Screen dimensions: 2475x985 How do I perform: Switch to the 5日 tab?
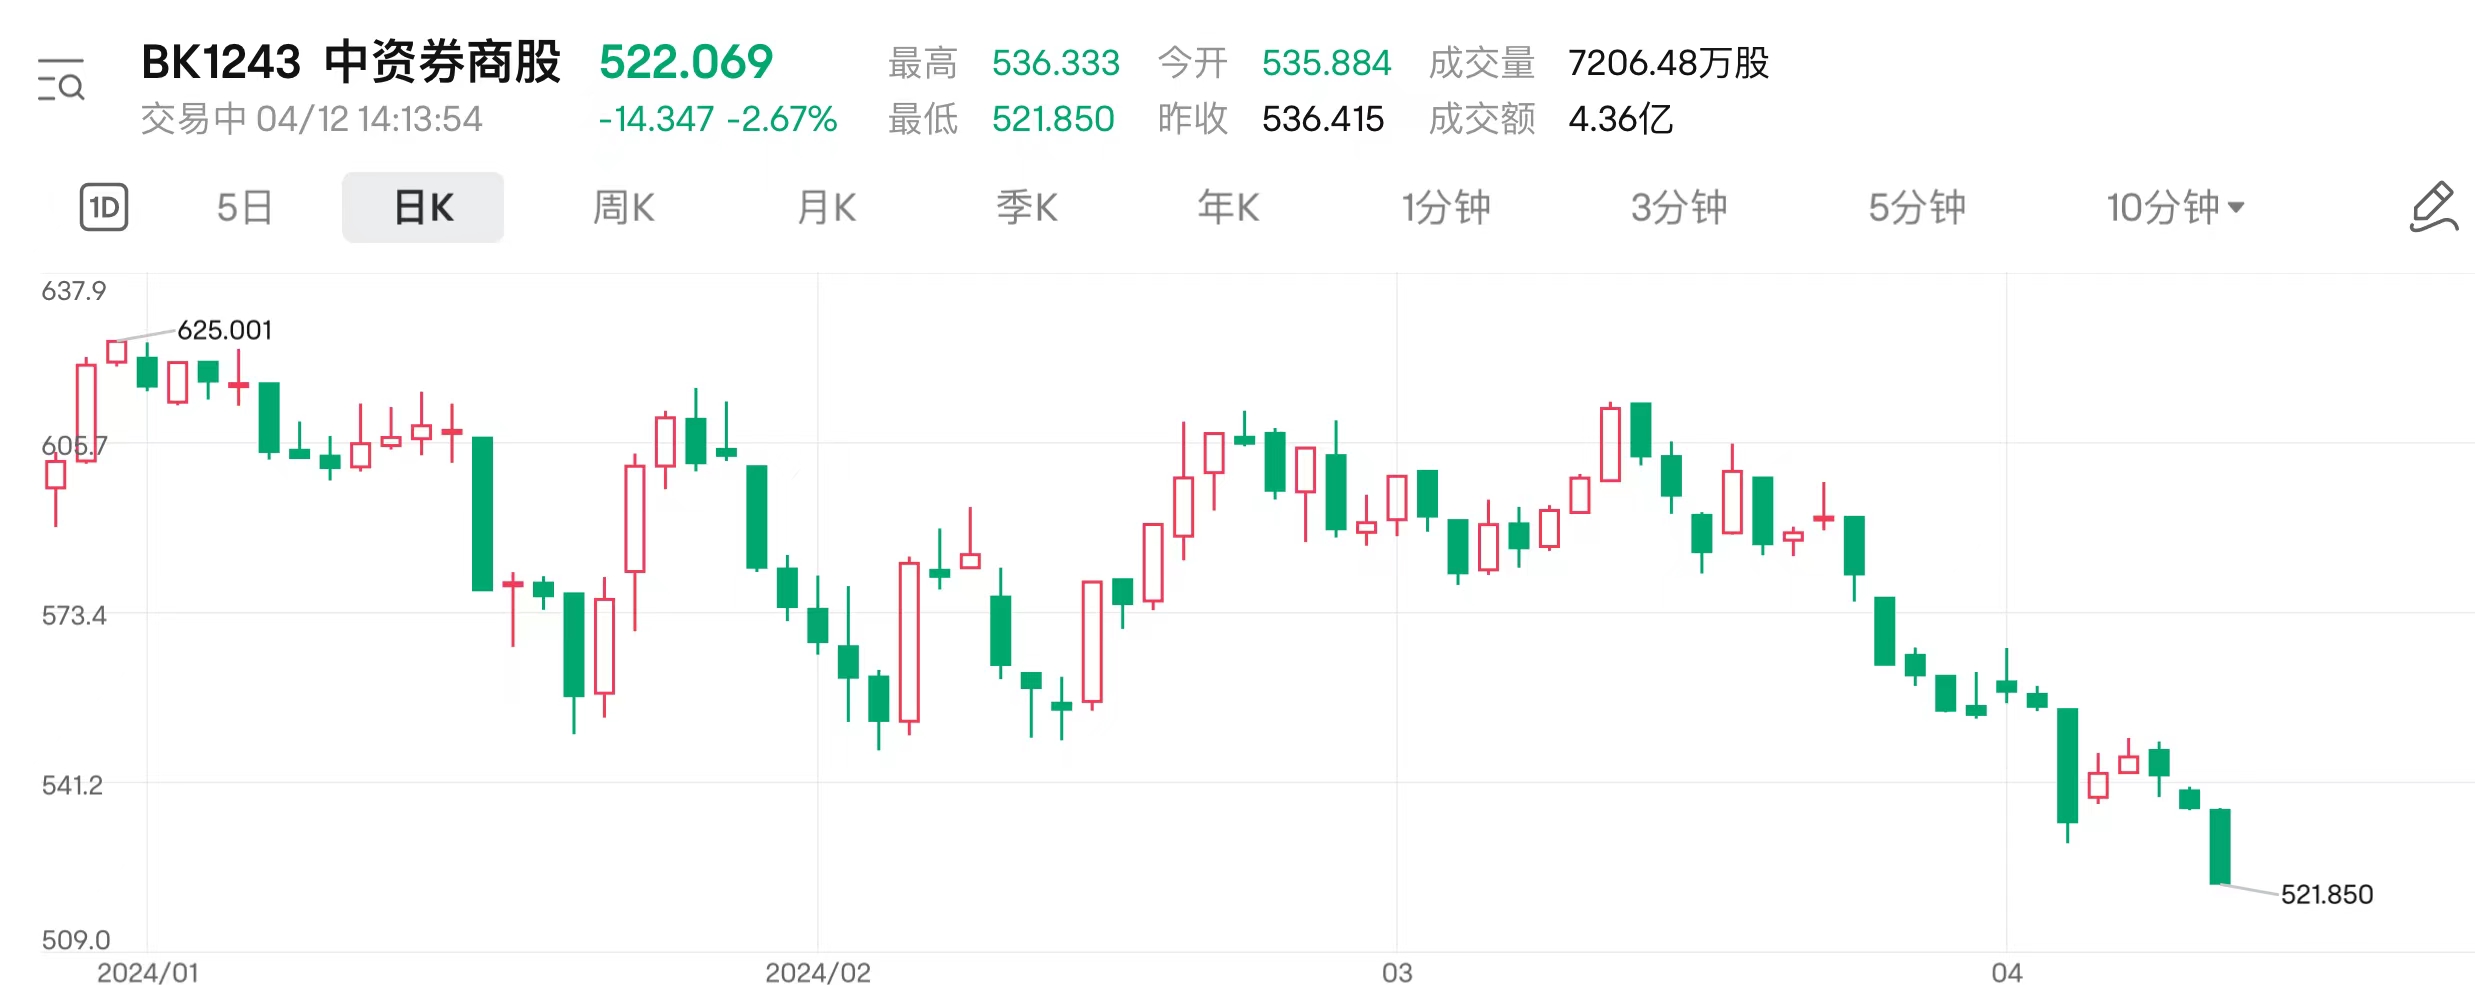[244, 207]
